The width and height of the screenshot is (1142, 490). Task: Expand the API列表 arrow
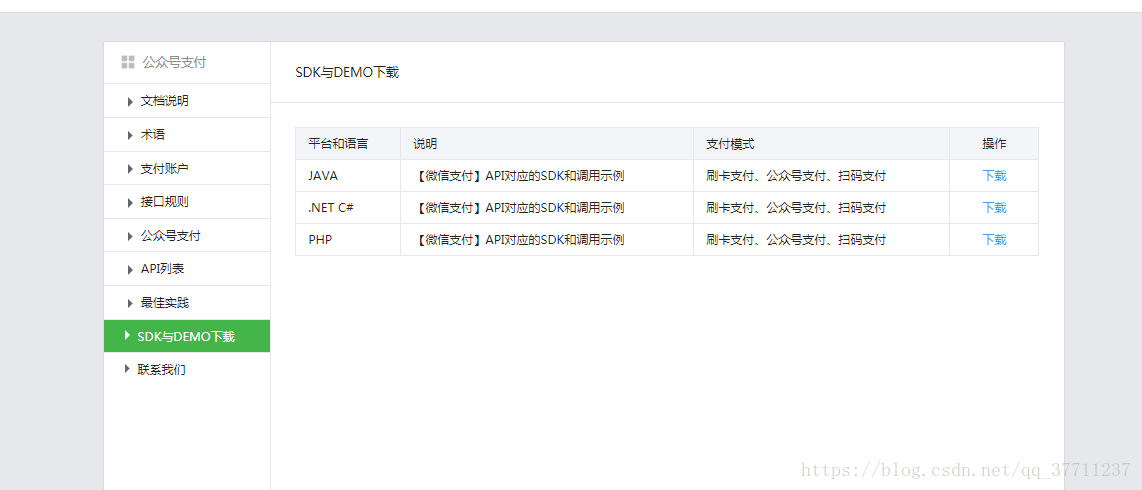tap(130, 269)
